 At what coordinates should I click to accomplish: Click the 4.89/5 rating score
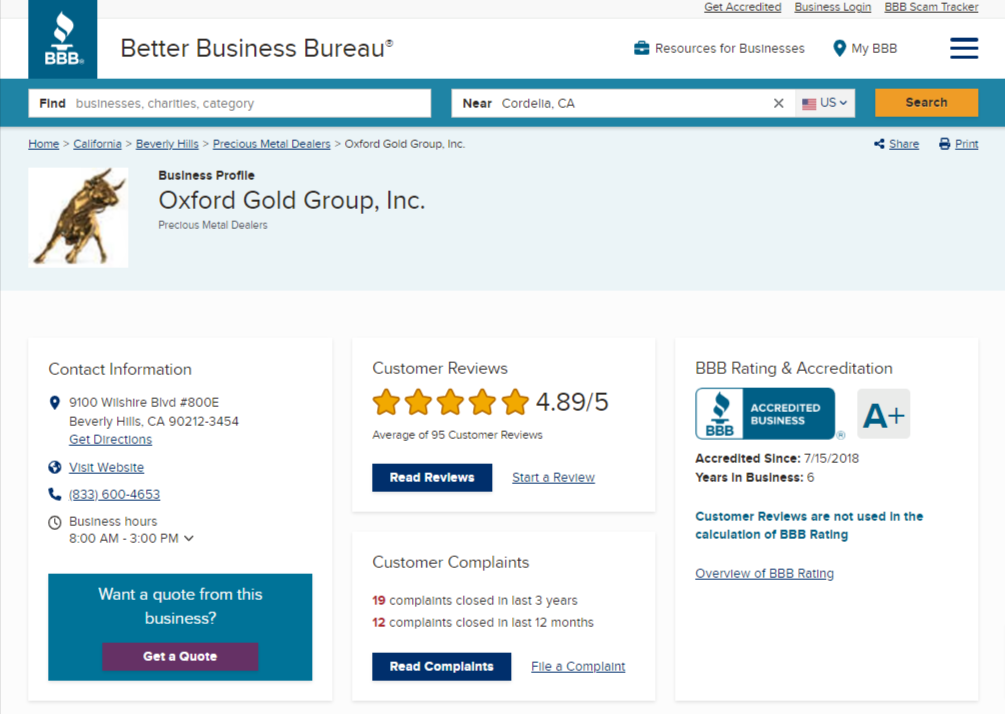[x=572, y=403]
